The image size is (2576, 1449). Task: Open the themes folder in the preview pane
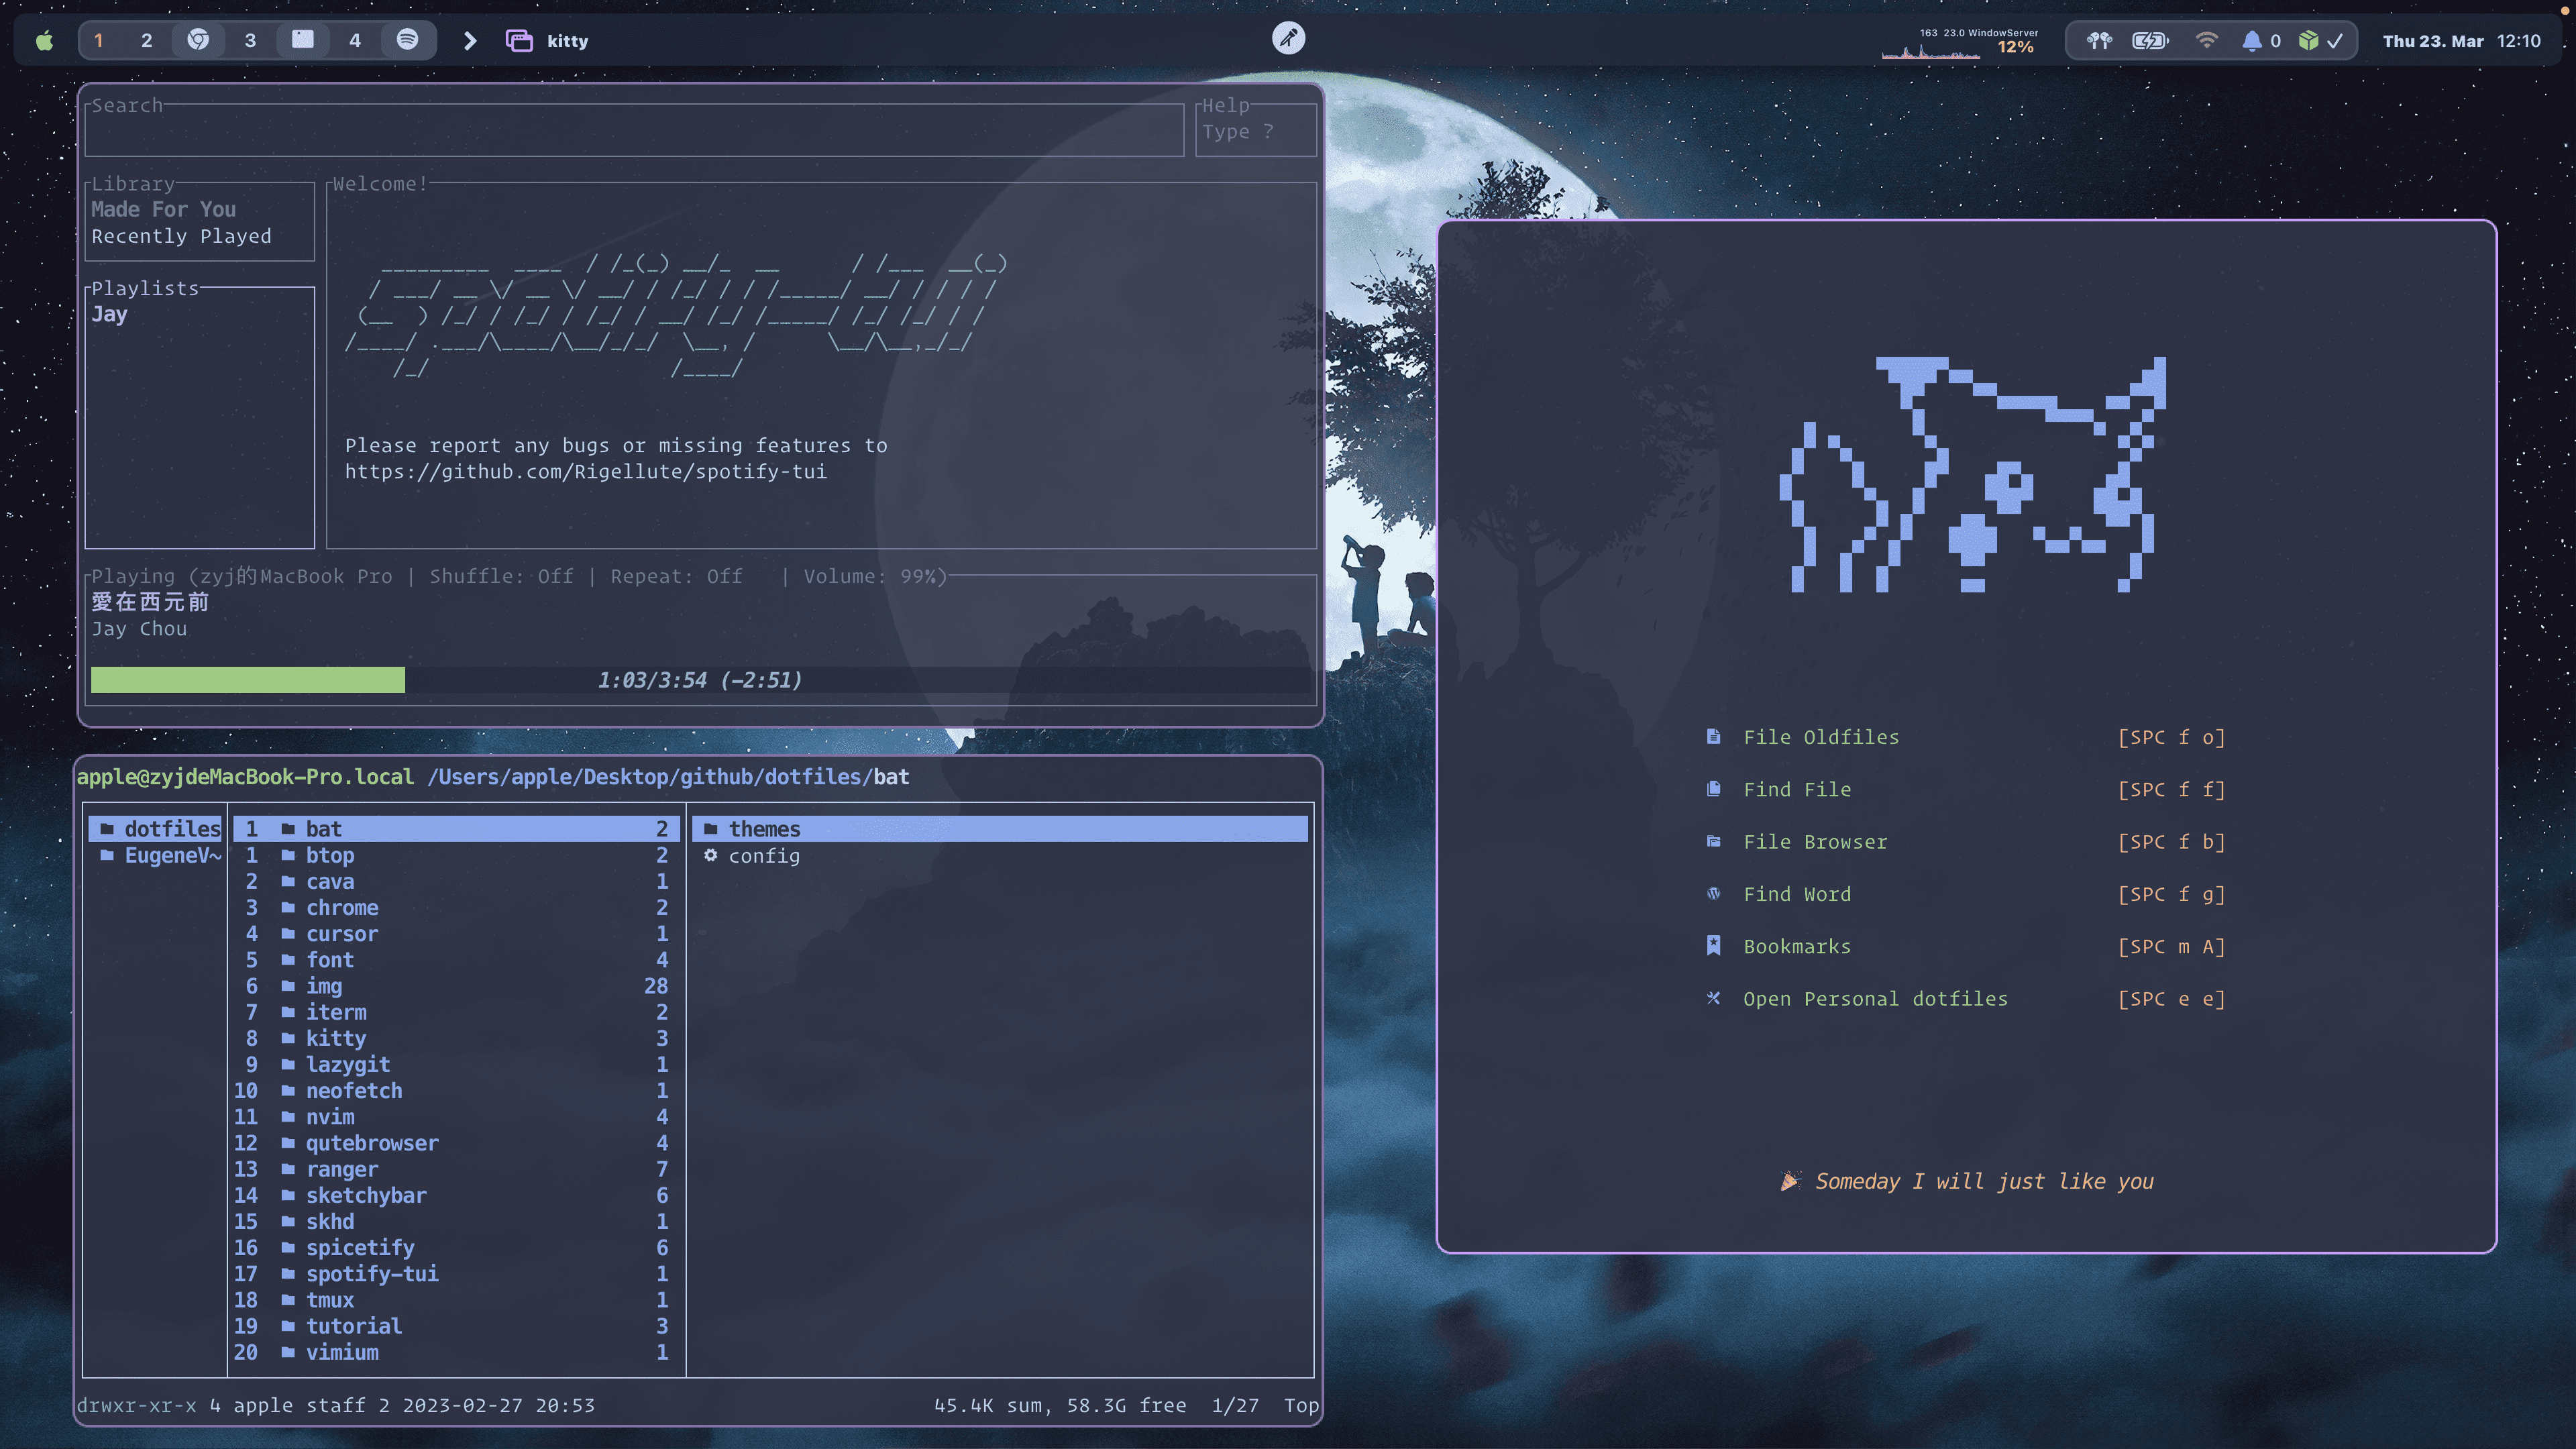point(764,829)
